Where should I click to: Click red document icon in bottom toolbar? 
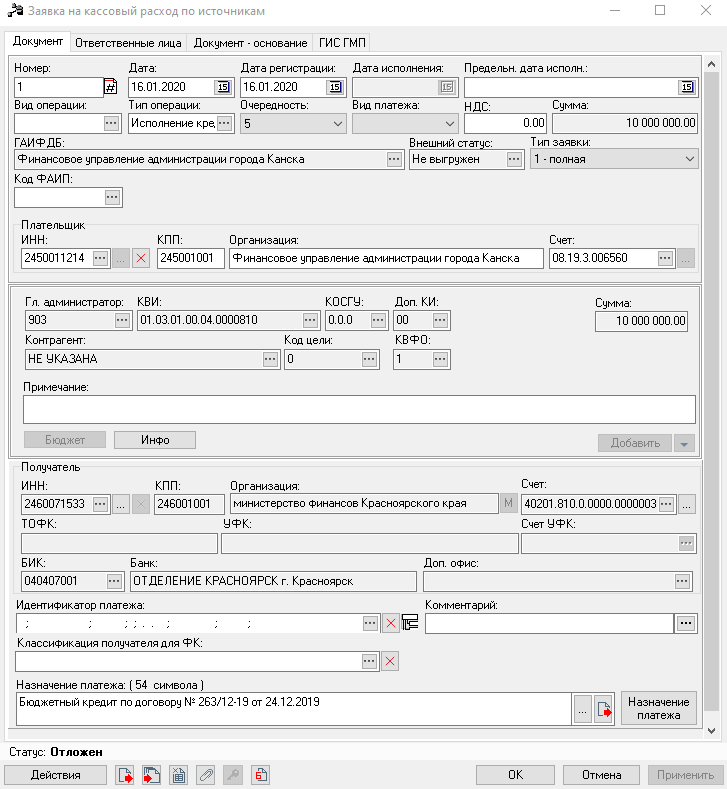coord(260,775)
